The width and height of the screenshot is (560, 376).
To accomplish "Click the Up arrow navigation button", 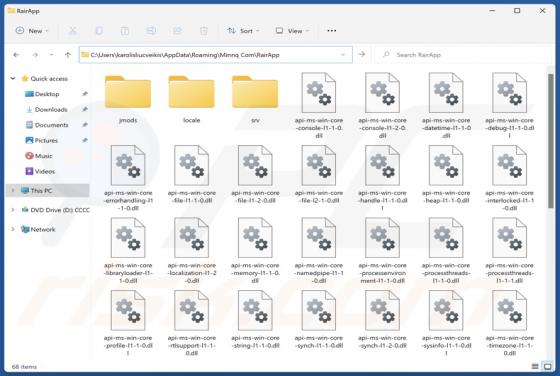I will pos(68,55).
